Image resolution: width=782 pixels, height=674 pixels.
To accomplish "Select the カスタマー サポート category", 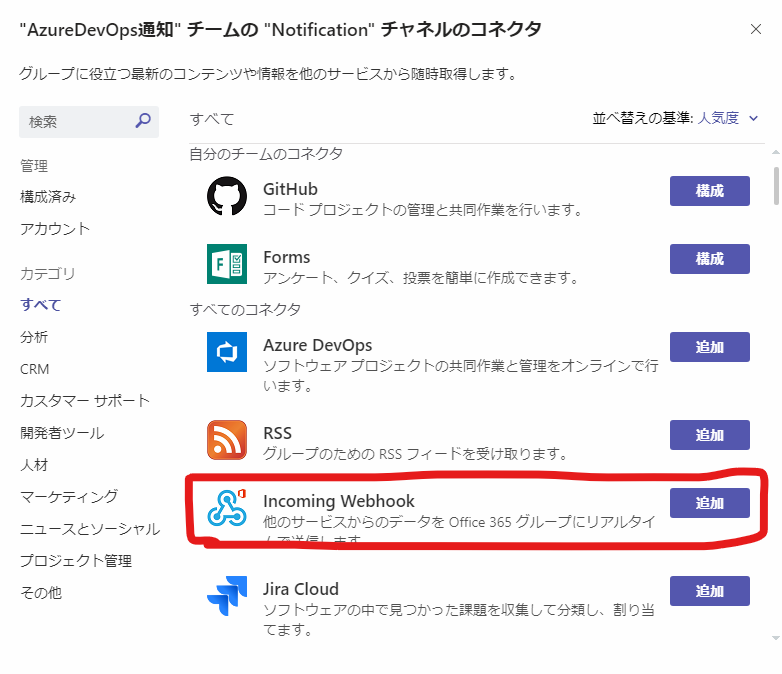I will tap(85, 401).
